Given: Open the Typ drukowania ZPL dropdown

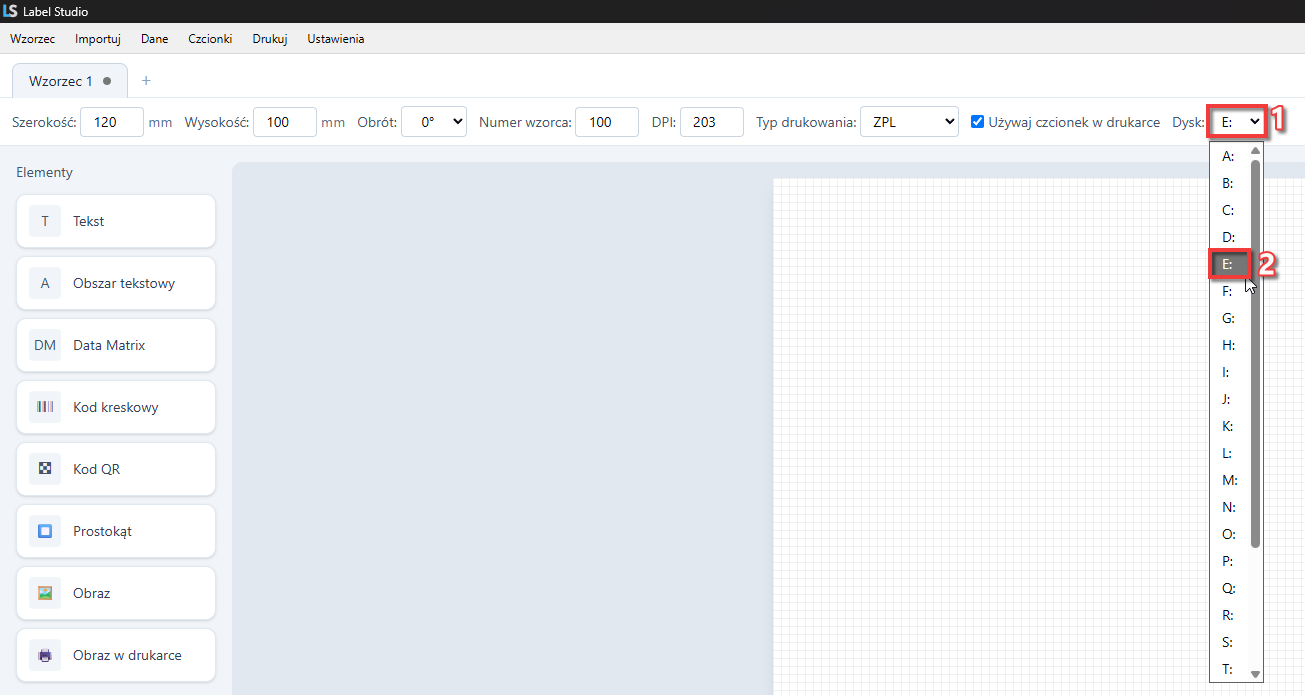Looking at the screenshot, I should click(909, 122).
